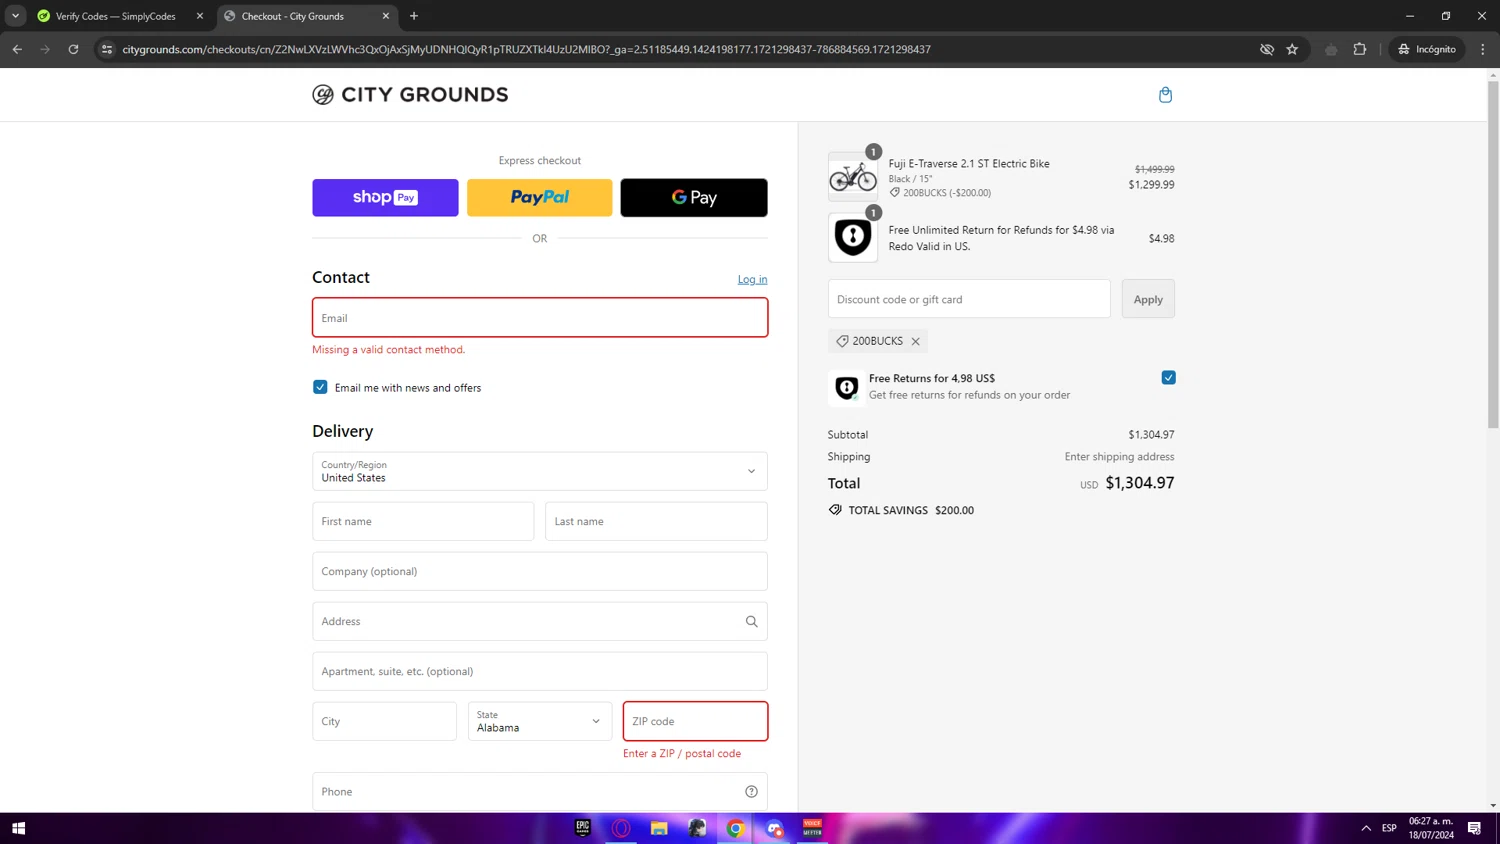Click the Log in link

point(752,280)
